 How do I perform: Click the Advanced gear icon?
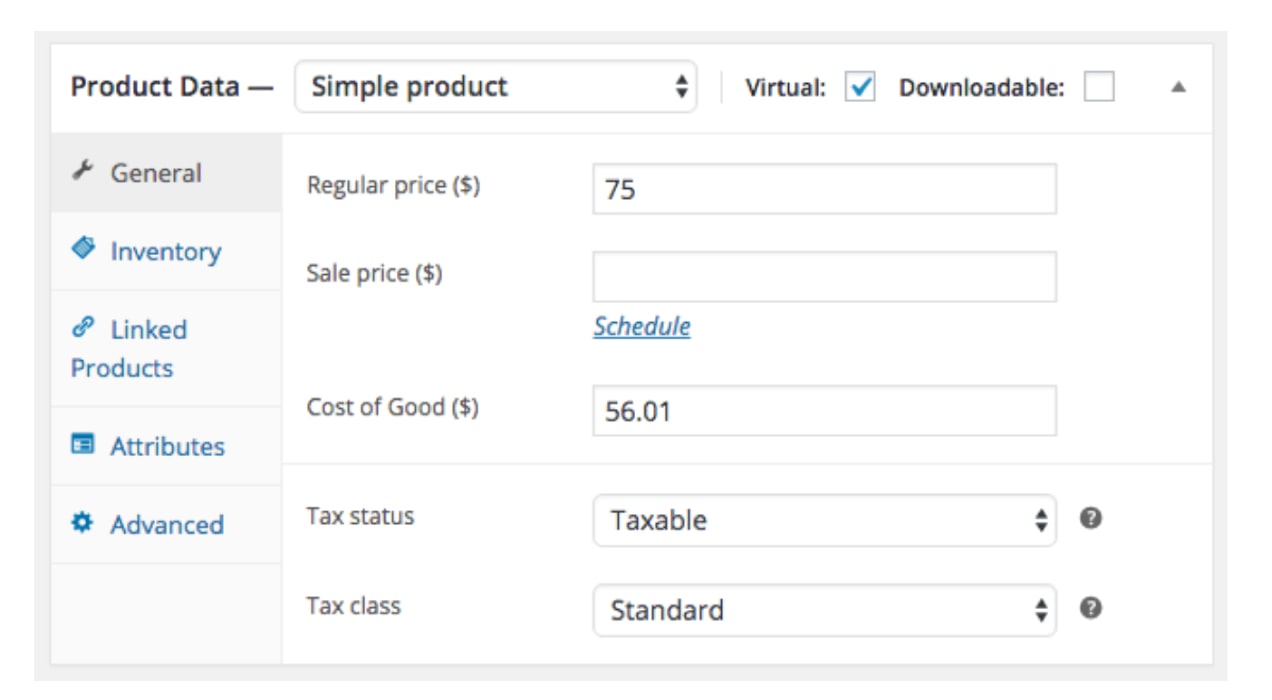(x=83, y=522)
